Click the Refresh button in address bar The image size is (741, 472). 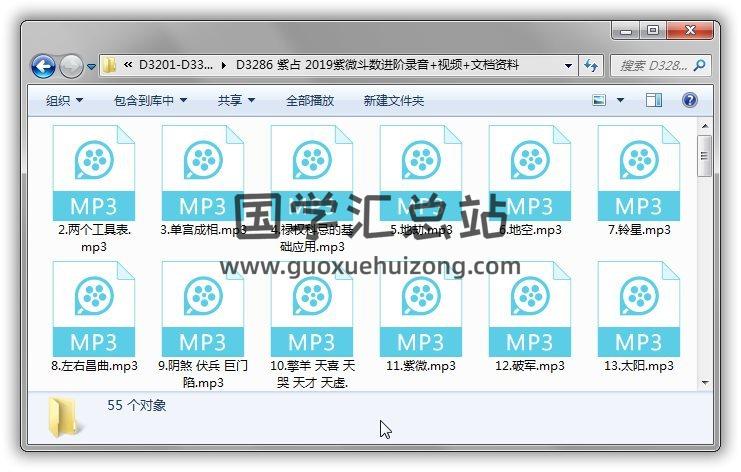point(591,66)
